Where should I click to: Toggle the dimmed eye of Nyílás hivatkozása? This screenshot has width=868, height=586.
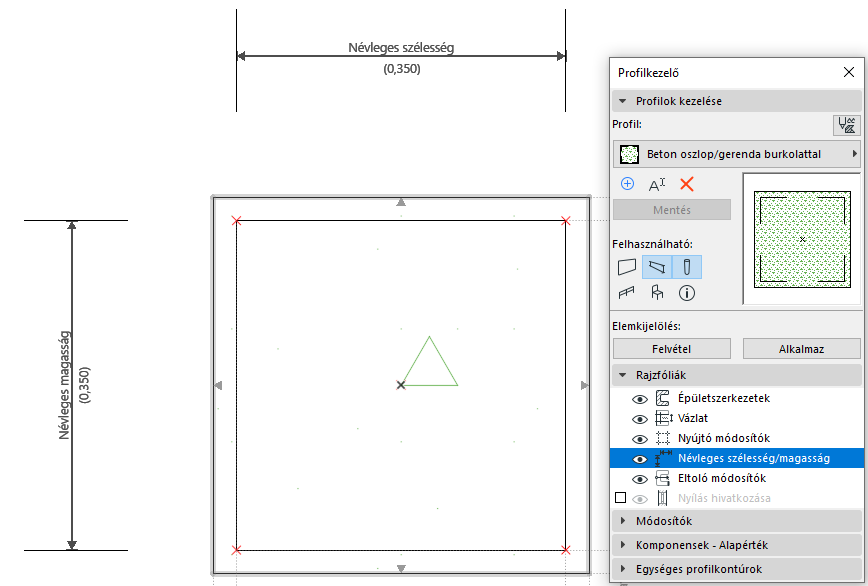(640, 499)
